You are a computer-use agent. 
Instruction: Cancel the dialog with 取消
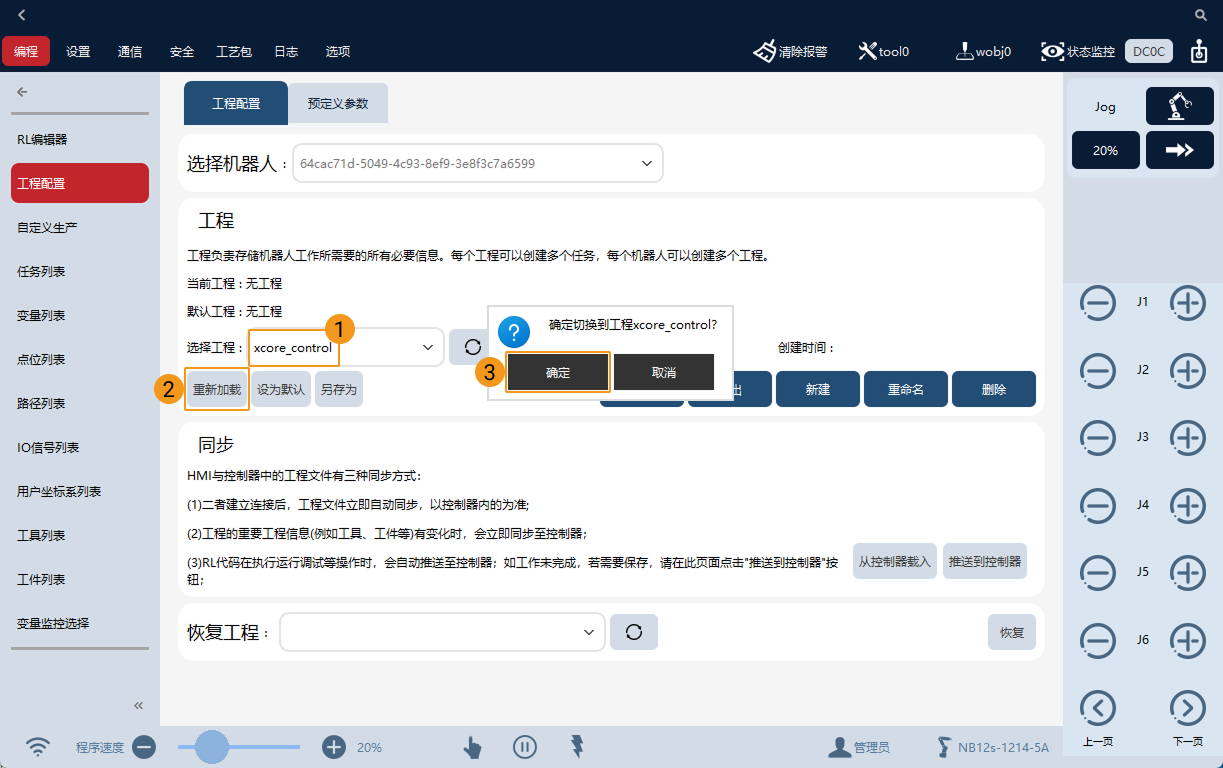pos(664,372)
